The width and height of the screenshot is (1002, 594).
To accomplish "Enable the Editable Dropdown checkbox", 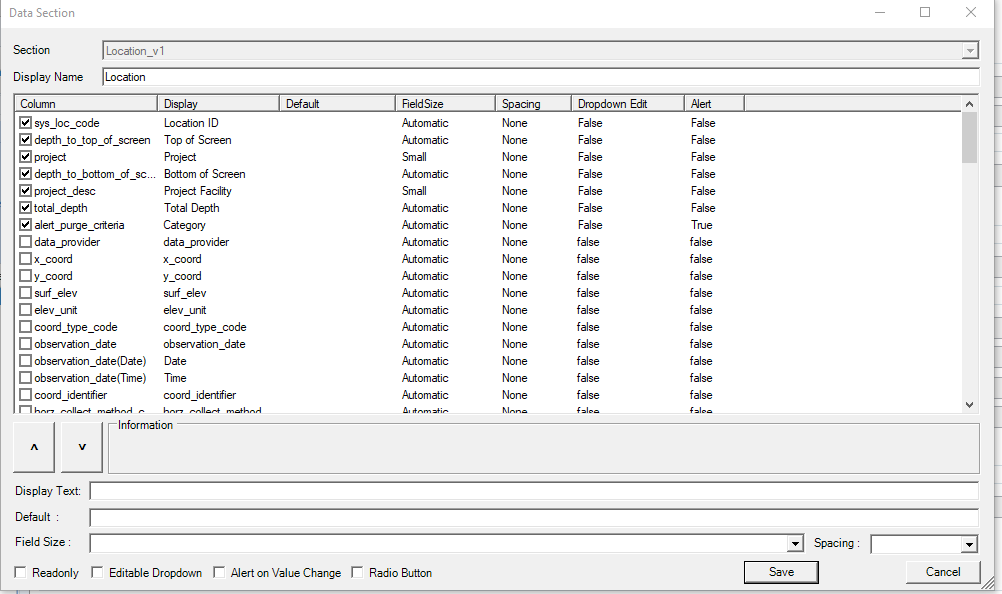I will click(96, 572).
